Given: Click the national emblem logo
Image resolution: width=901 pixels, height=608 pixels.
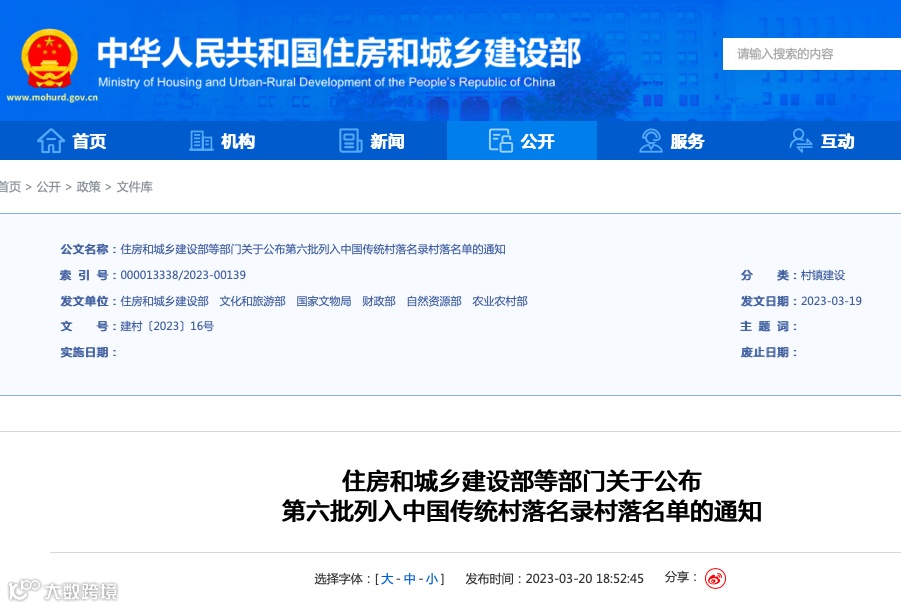Looking at the screenshot, I should coord(49,59).
